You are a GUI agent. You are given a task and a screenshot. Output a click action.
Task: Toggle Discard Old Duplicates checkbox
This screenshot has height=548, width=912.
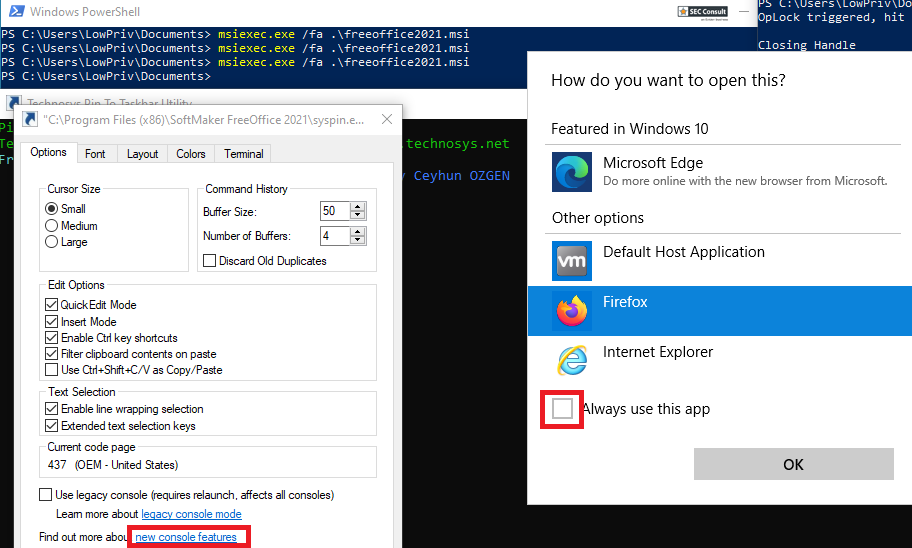(210, 261)
